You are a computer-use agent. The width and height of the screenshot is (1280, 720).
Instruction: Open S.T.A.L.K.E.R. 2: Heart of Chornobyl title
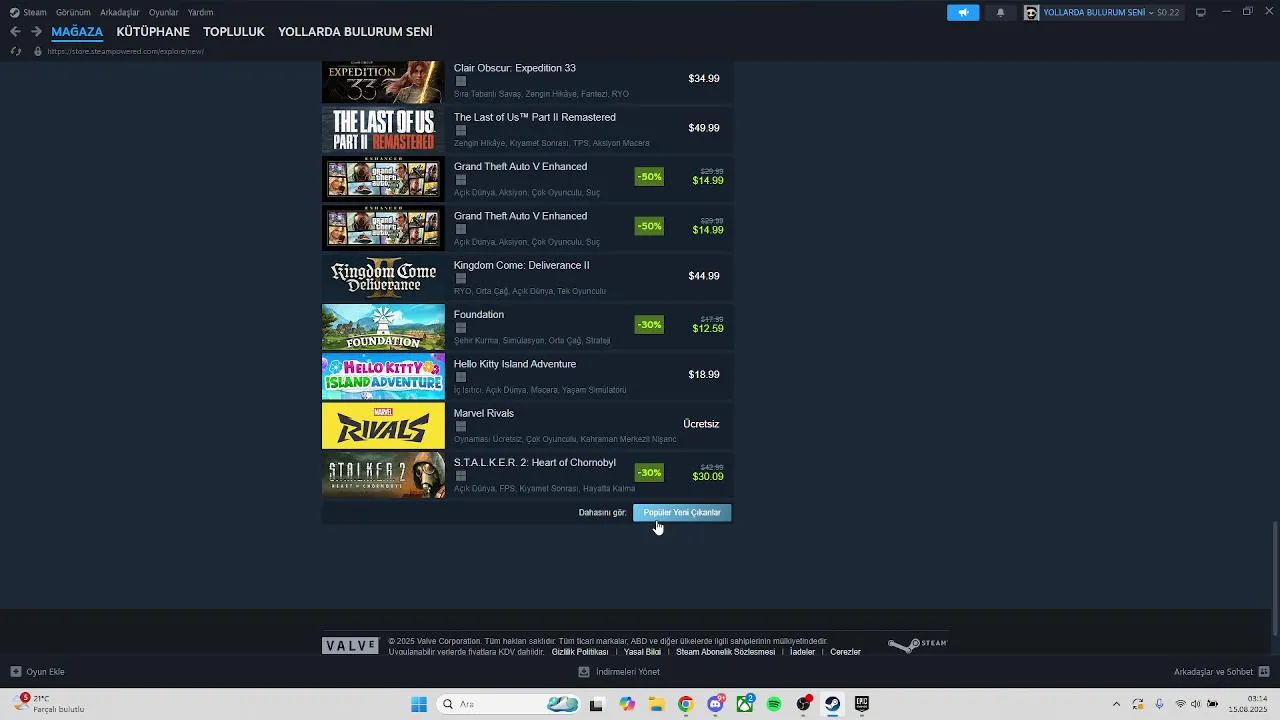[x=535, y=463]
